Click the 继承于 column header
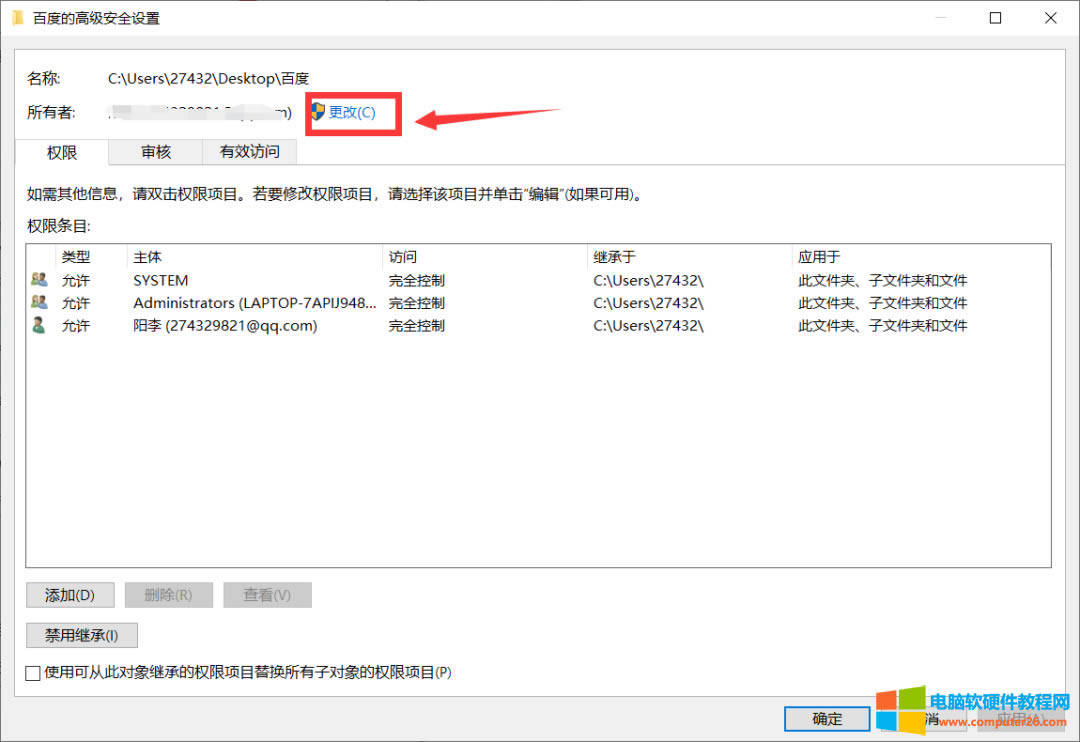The image size is (1080, 742). tap(614, 257)
